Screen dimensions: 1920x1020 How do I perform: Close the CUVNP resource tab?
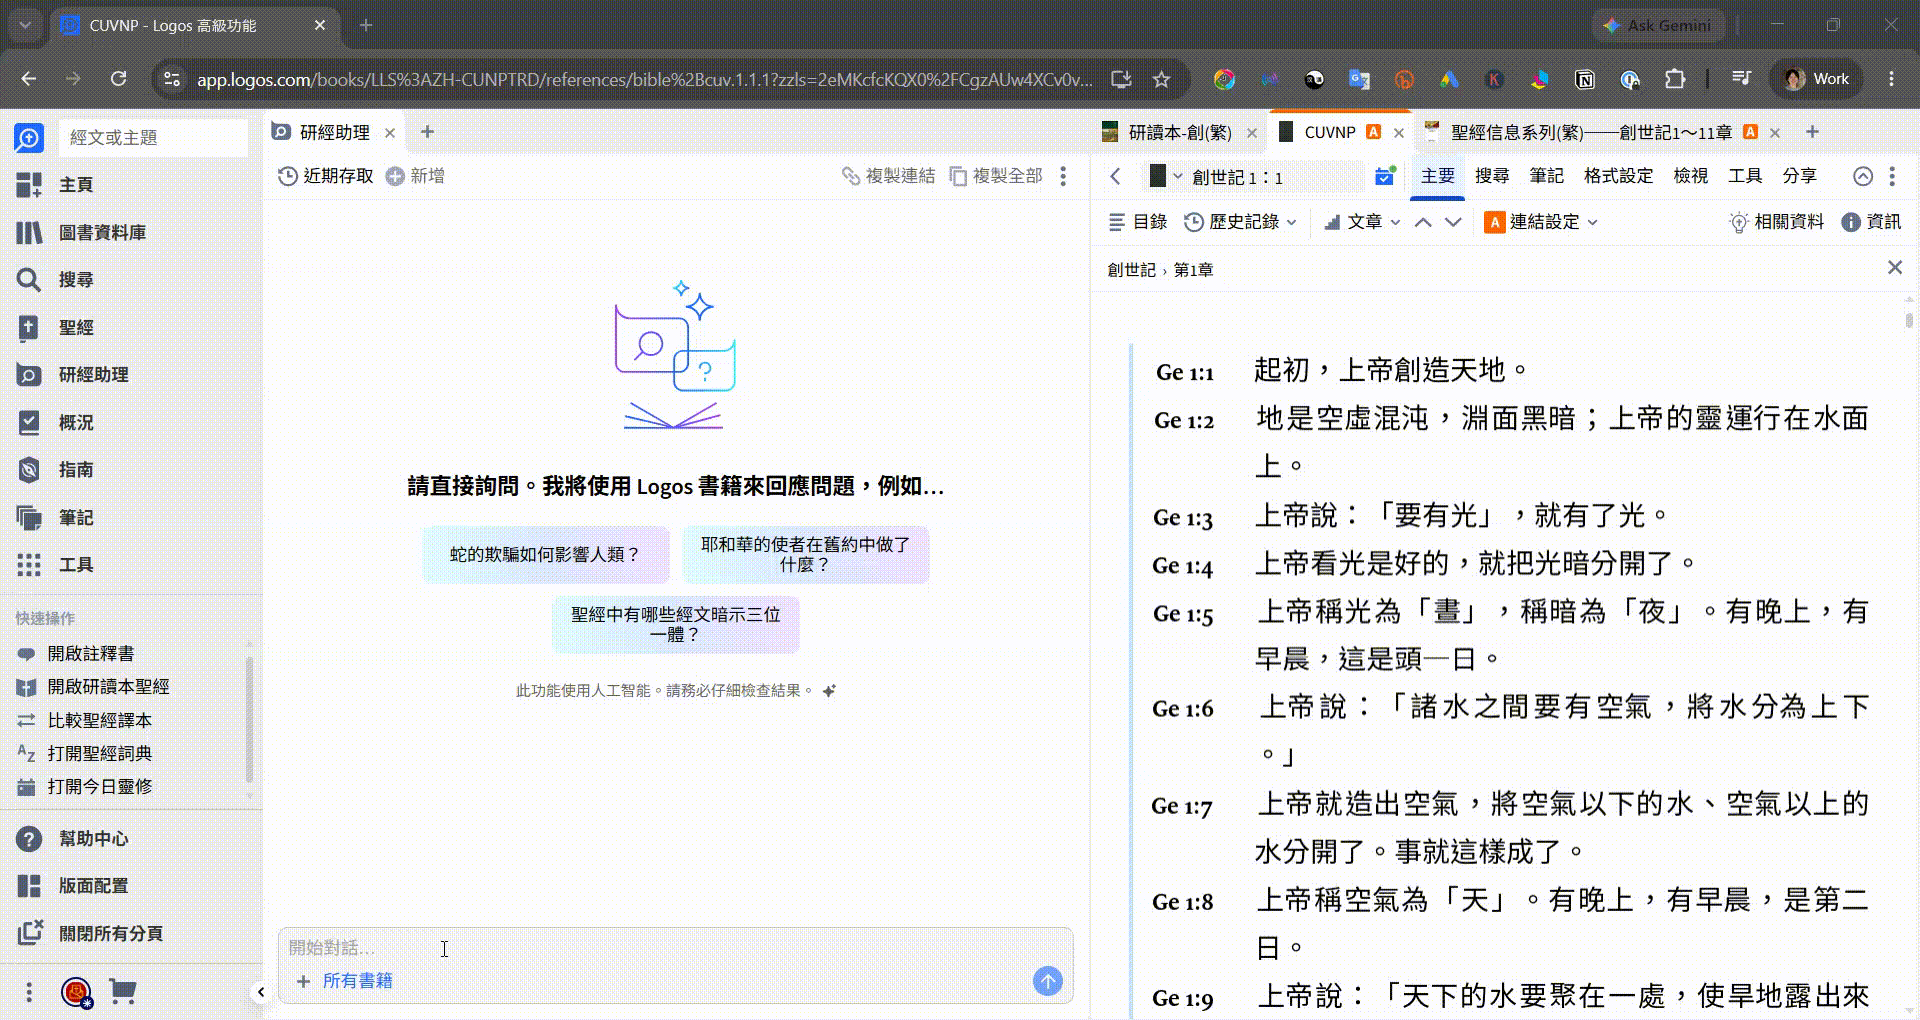(x=1399, y=133)
